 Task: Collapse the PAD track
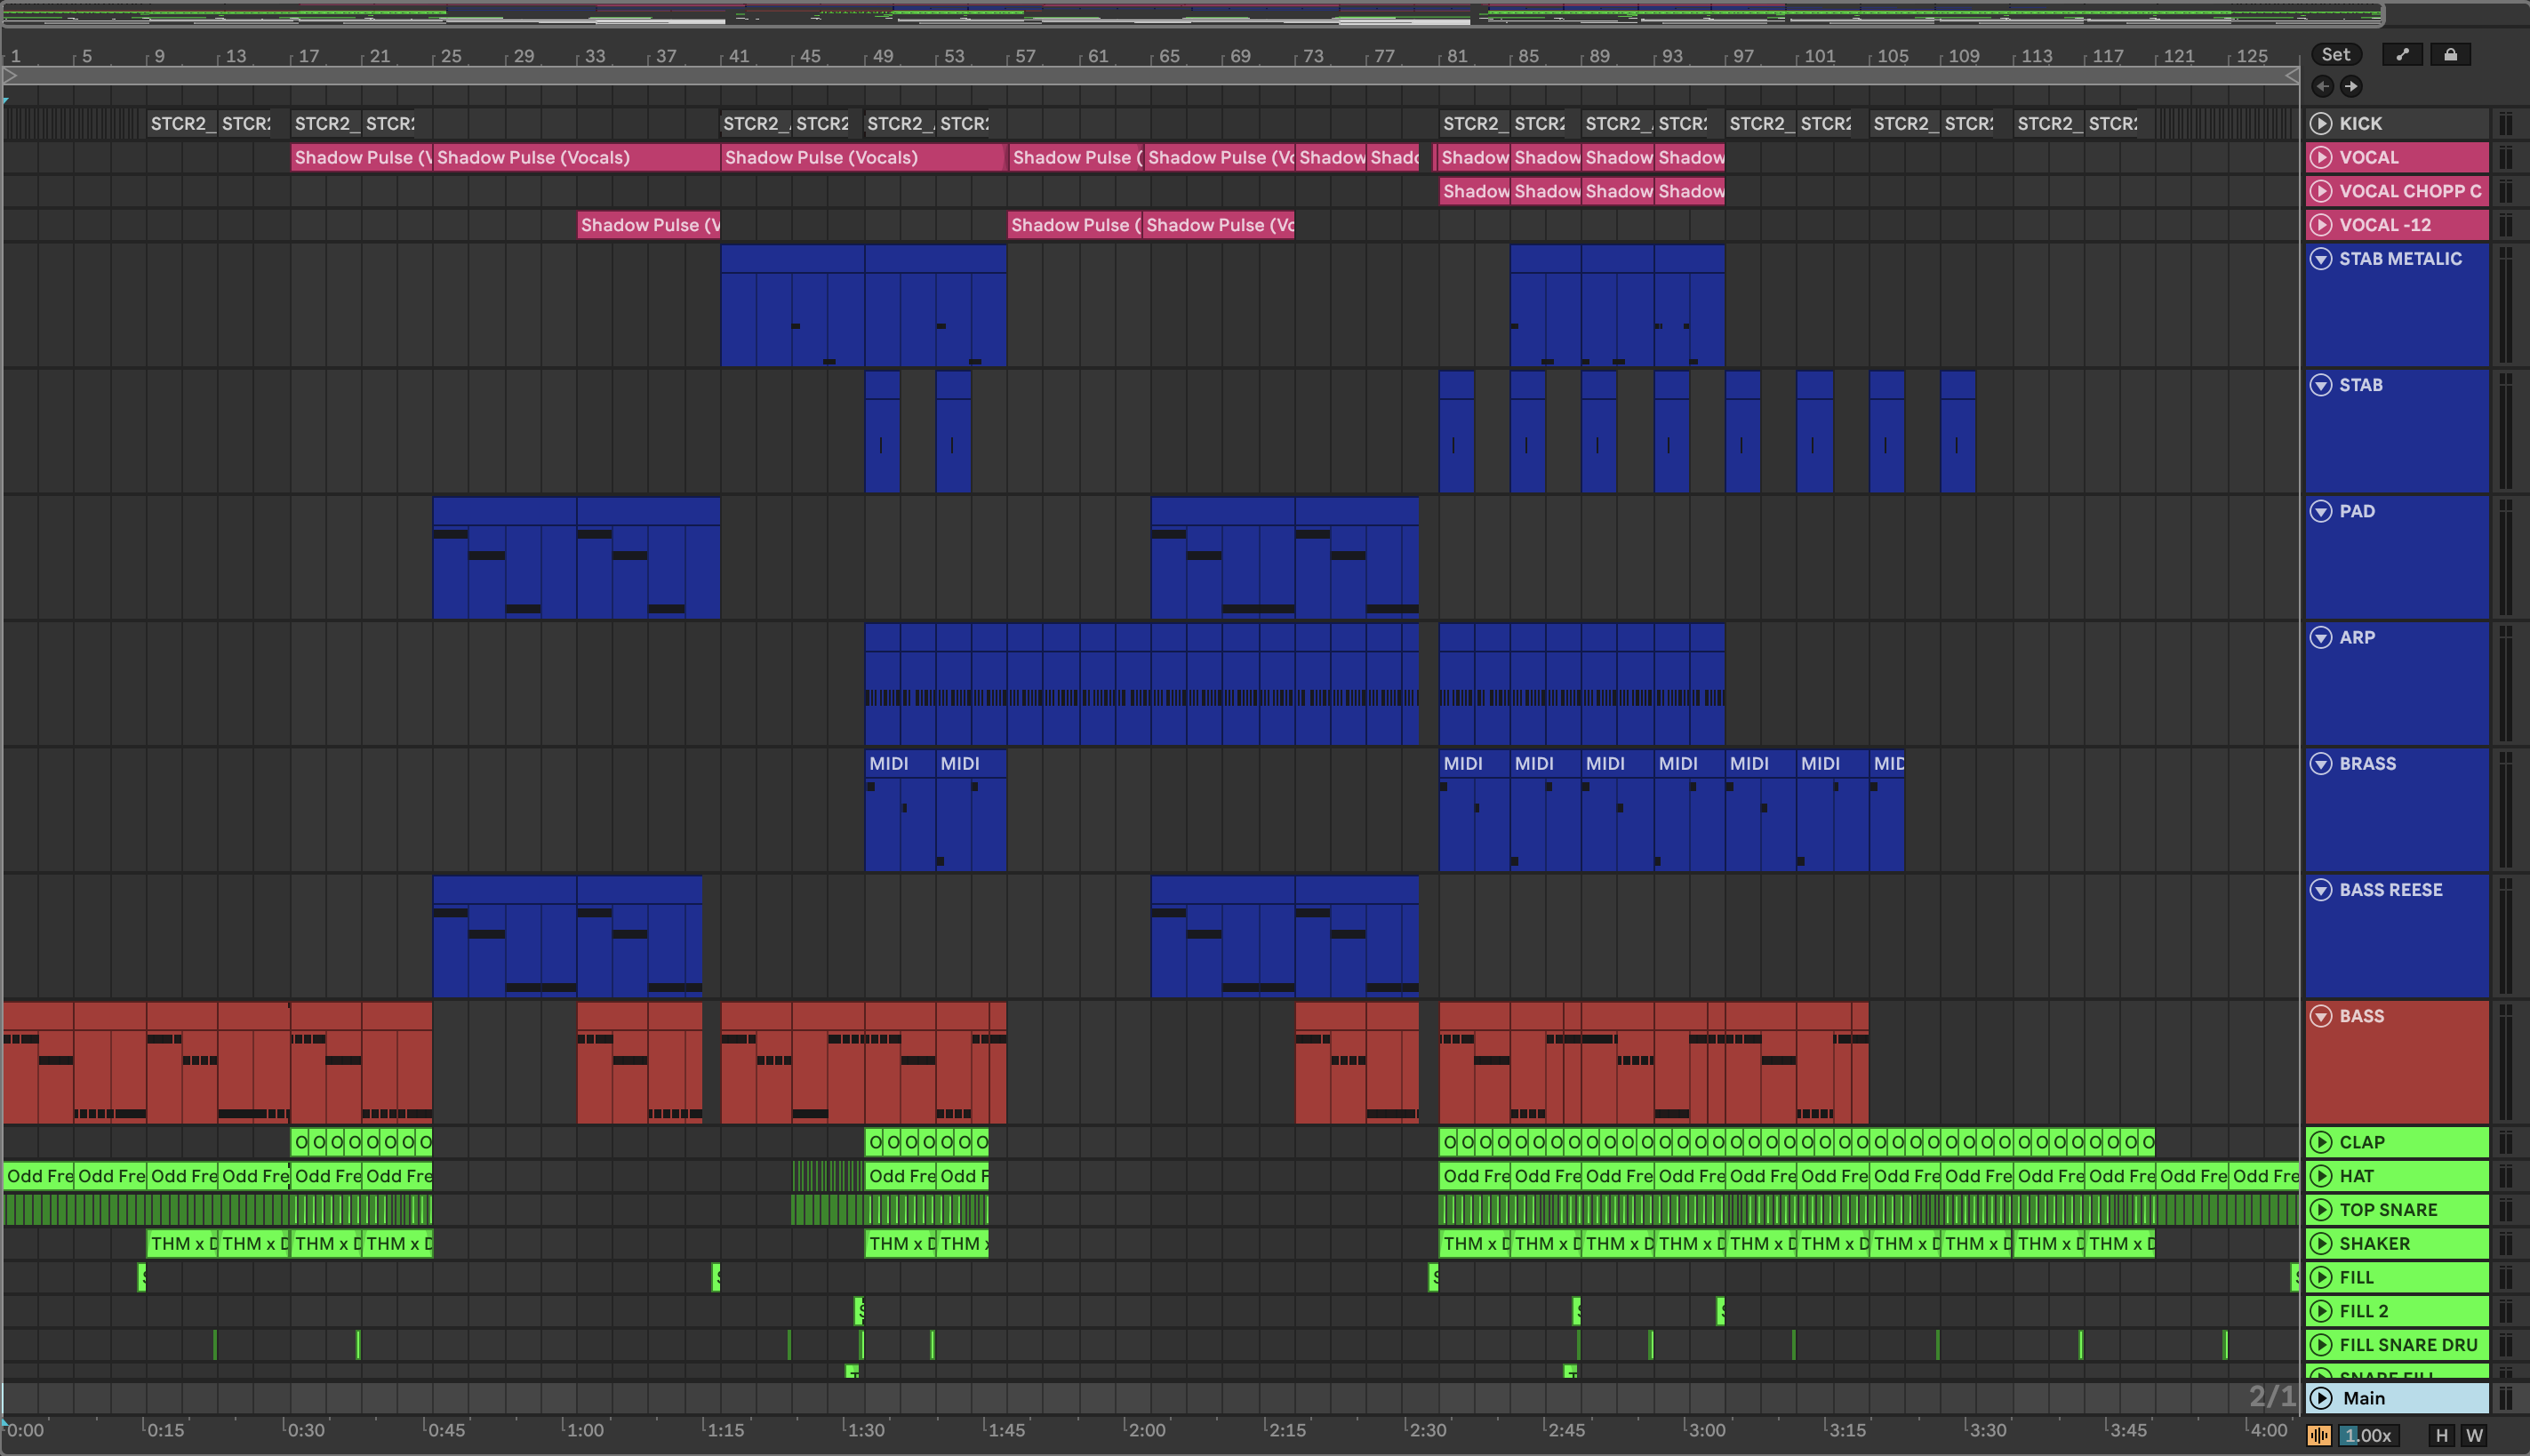point(2321,511)
